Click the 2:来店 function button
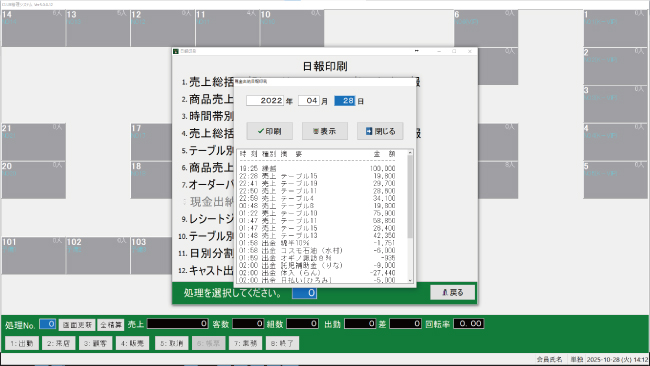 (58, 343)
